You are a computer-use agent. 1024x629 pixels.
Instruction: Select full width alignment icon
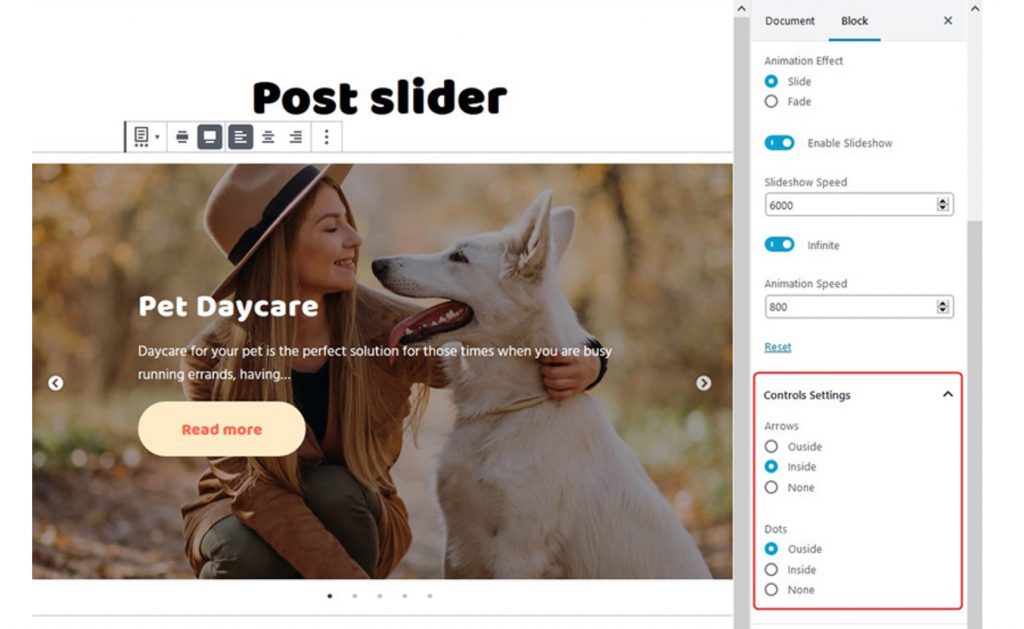pyautogui.click(x=210, y=137)
